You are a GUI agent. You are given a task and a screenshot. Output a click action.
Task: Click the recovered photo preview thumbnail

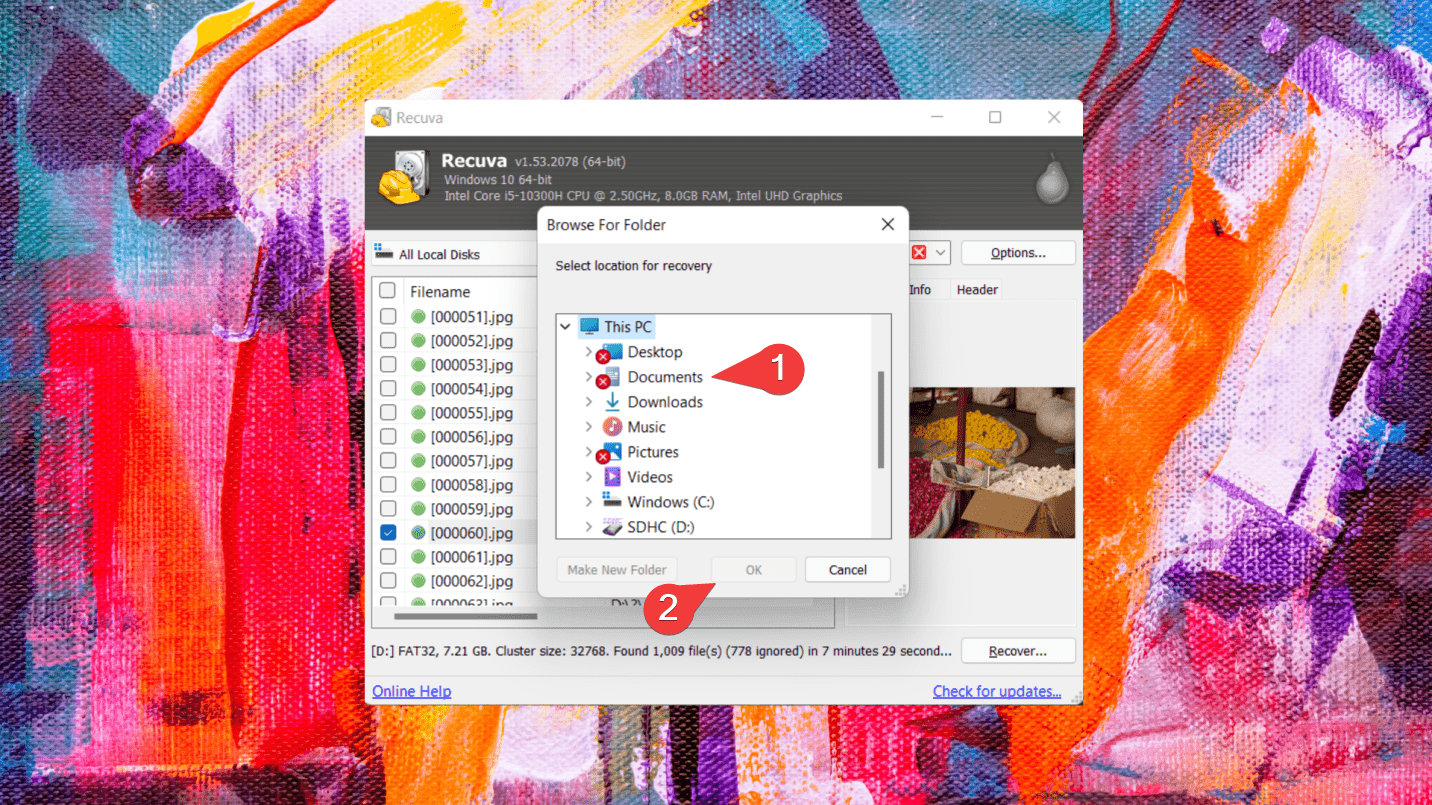[991, 462]
